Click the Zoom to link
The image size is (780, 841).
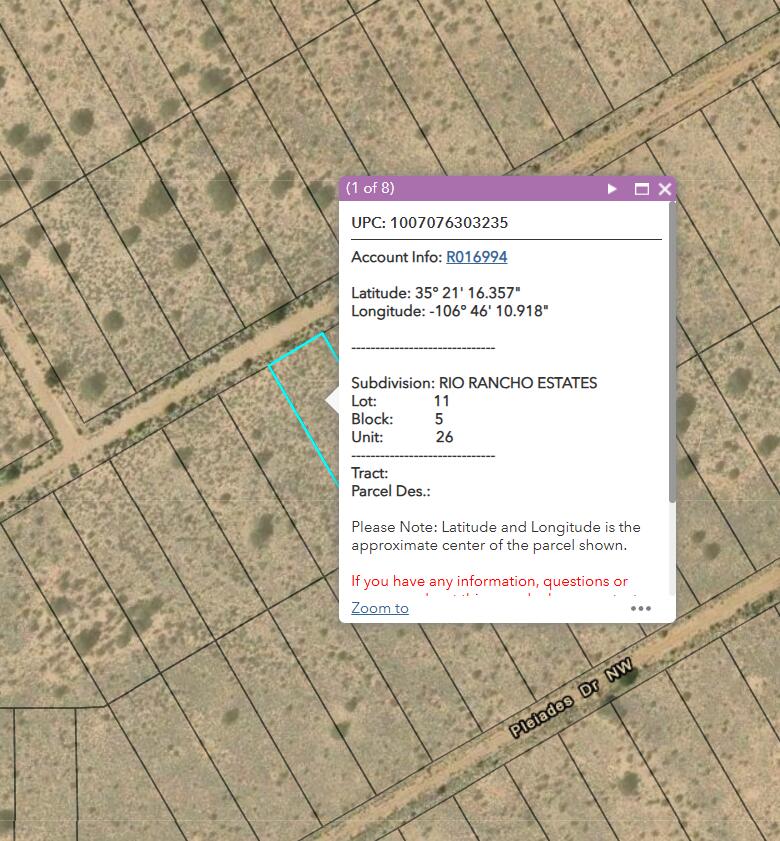click(380, 608)
